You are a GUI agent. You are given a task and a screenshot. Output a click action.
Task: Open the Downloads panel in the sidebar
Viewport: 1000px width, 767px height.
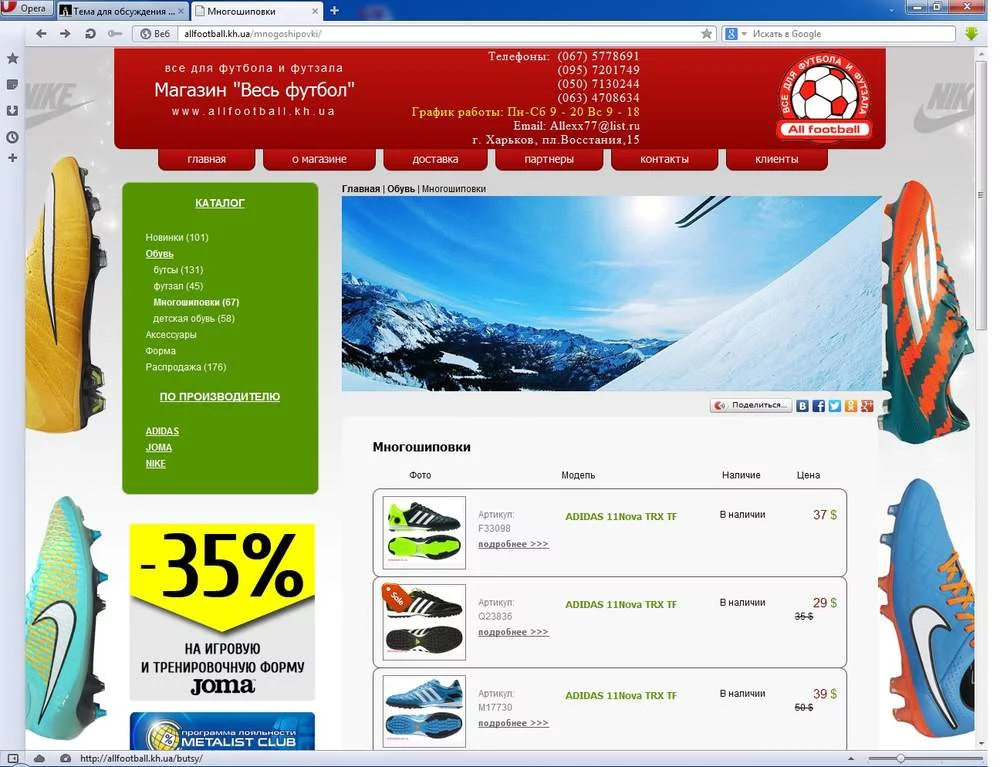tap(12, 111)
